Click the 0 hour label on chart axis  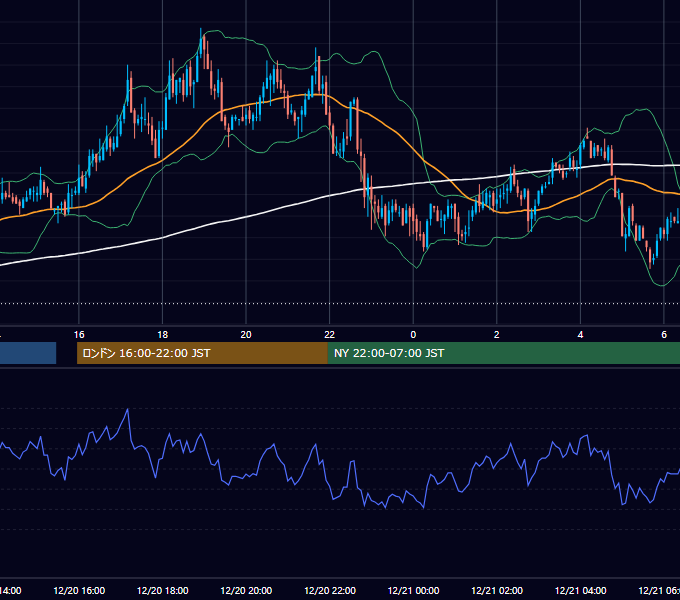[413, 334]
